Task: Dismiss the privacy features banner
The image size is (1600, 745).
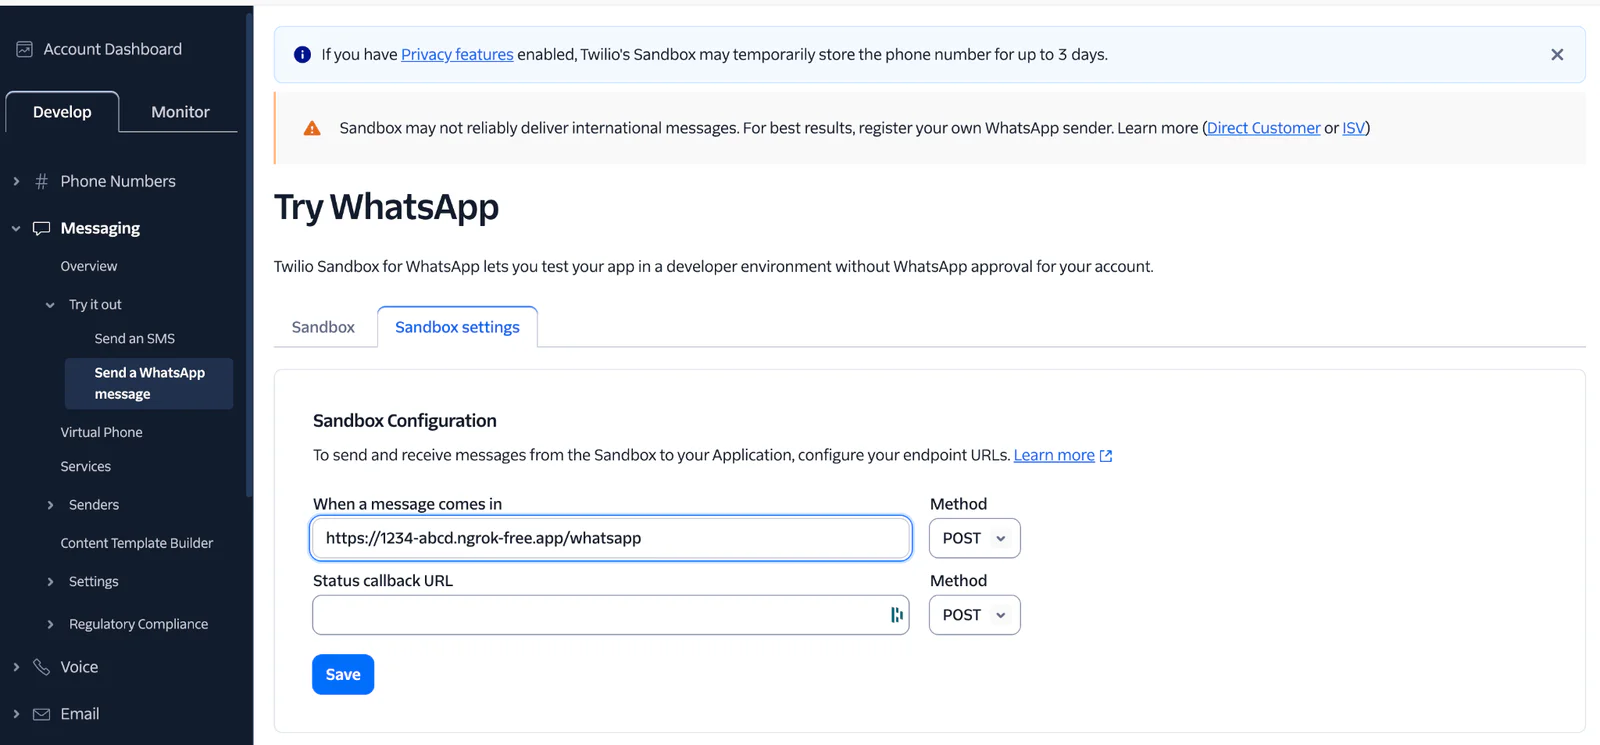Action: [x=1557, y=55]
